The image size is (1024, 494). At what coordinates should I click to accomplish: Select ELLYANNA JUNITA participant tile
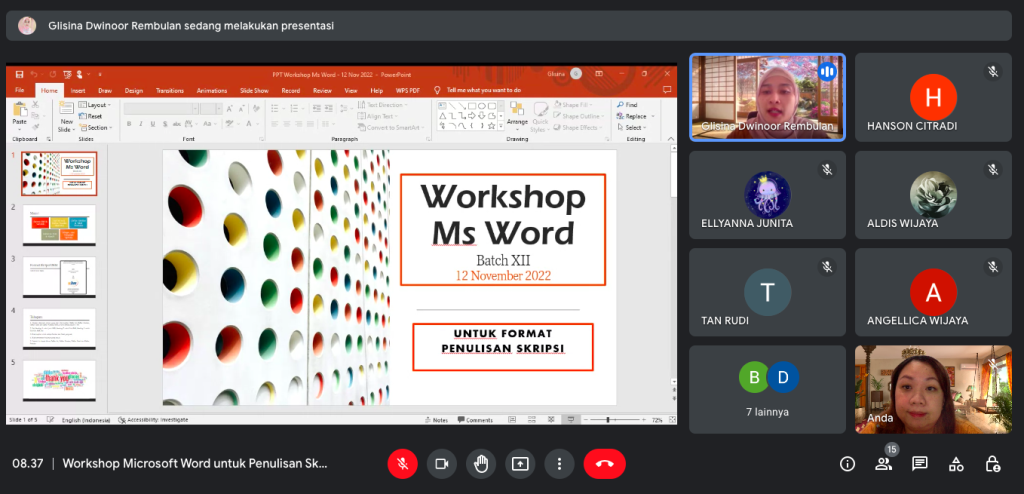[767, 195]
